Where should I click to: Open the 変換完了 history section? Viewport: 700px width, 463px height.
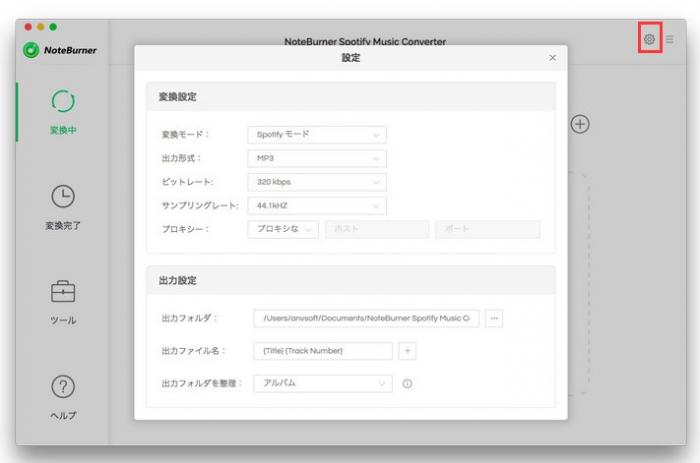(63, 208)
